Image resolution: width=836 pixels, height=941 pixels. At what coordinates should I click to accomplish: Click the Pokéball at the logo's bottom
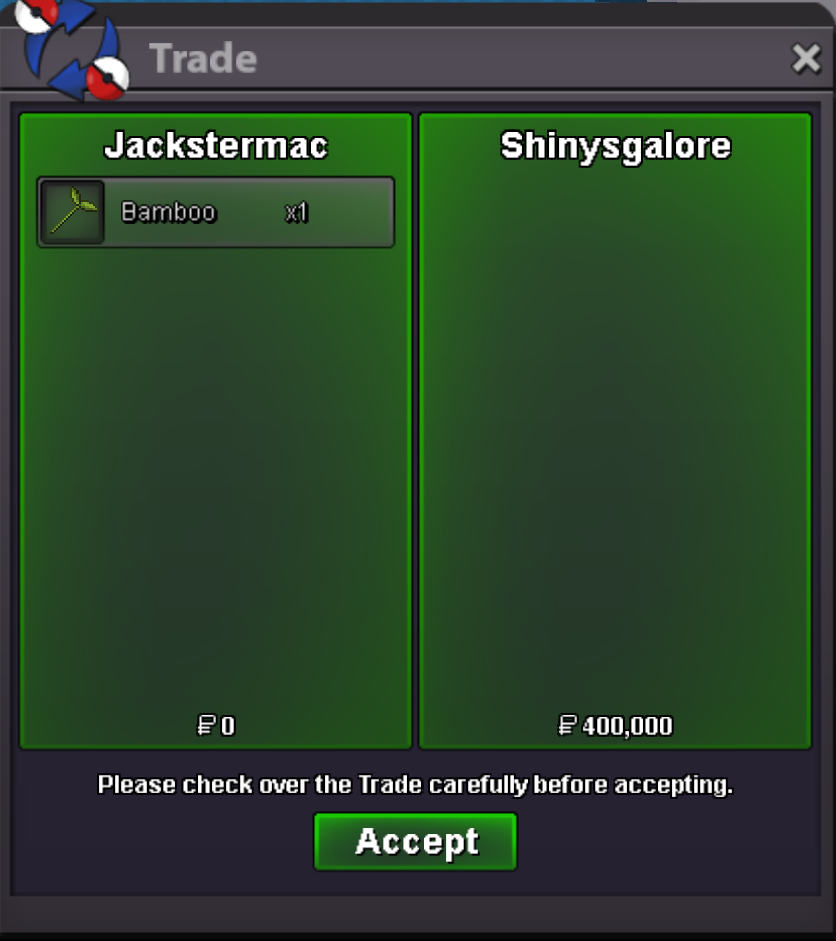tap(107, 78)
